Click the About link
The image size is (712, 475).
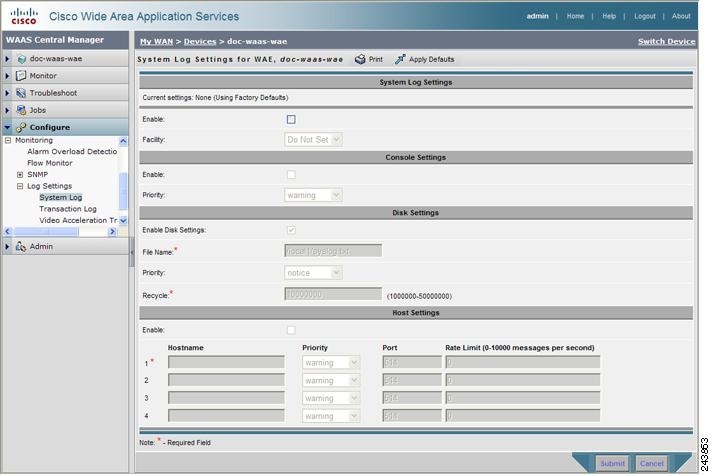coord(681,16)
